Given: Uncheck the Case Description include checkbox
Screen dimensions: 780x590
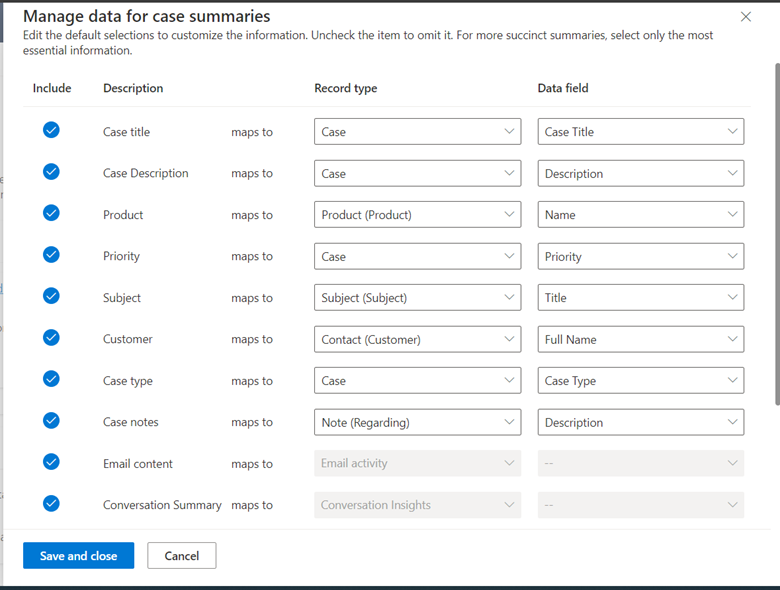Looking at the screenshot, I should [x=51, y=172].
